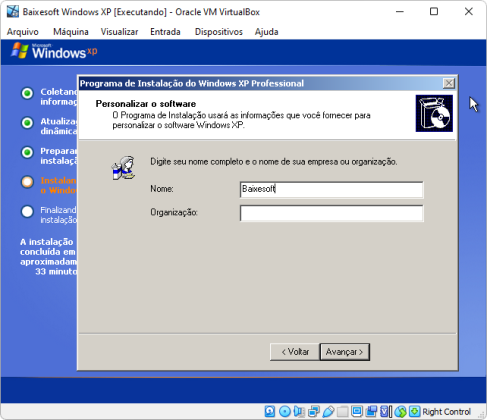Open the Dispositivos menu

click(219, 32)
